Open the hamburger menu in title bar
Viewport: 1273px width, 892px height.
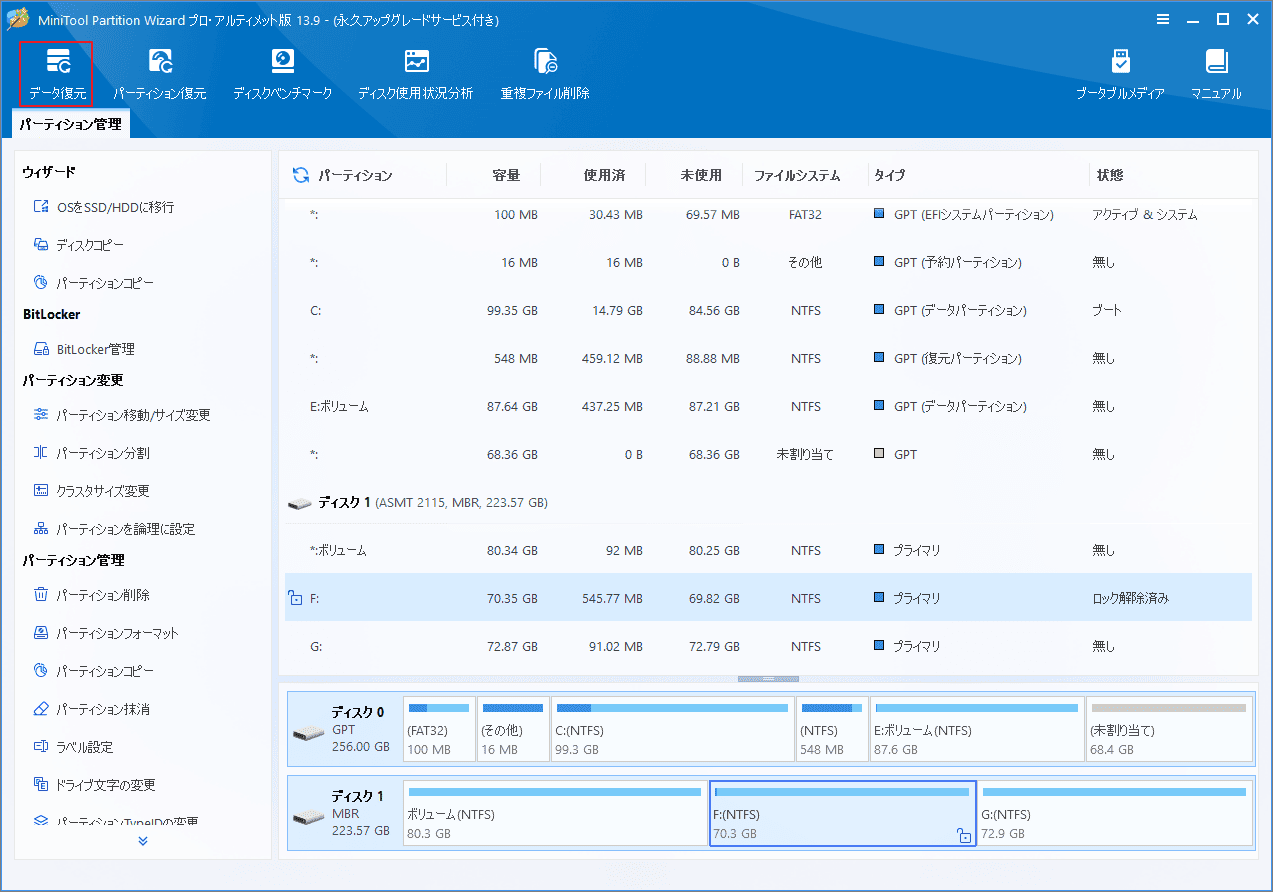click(1163, 19)
